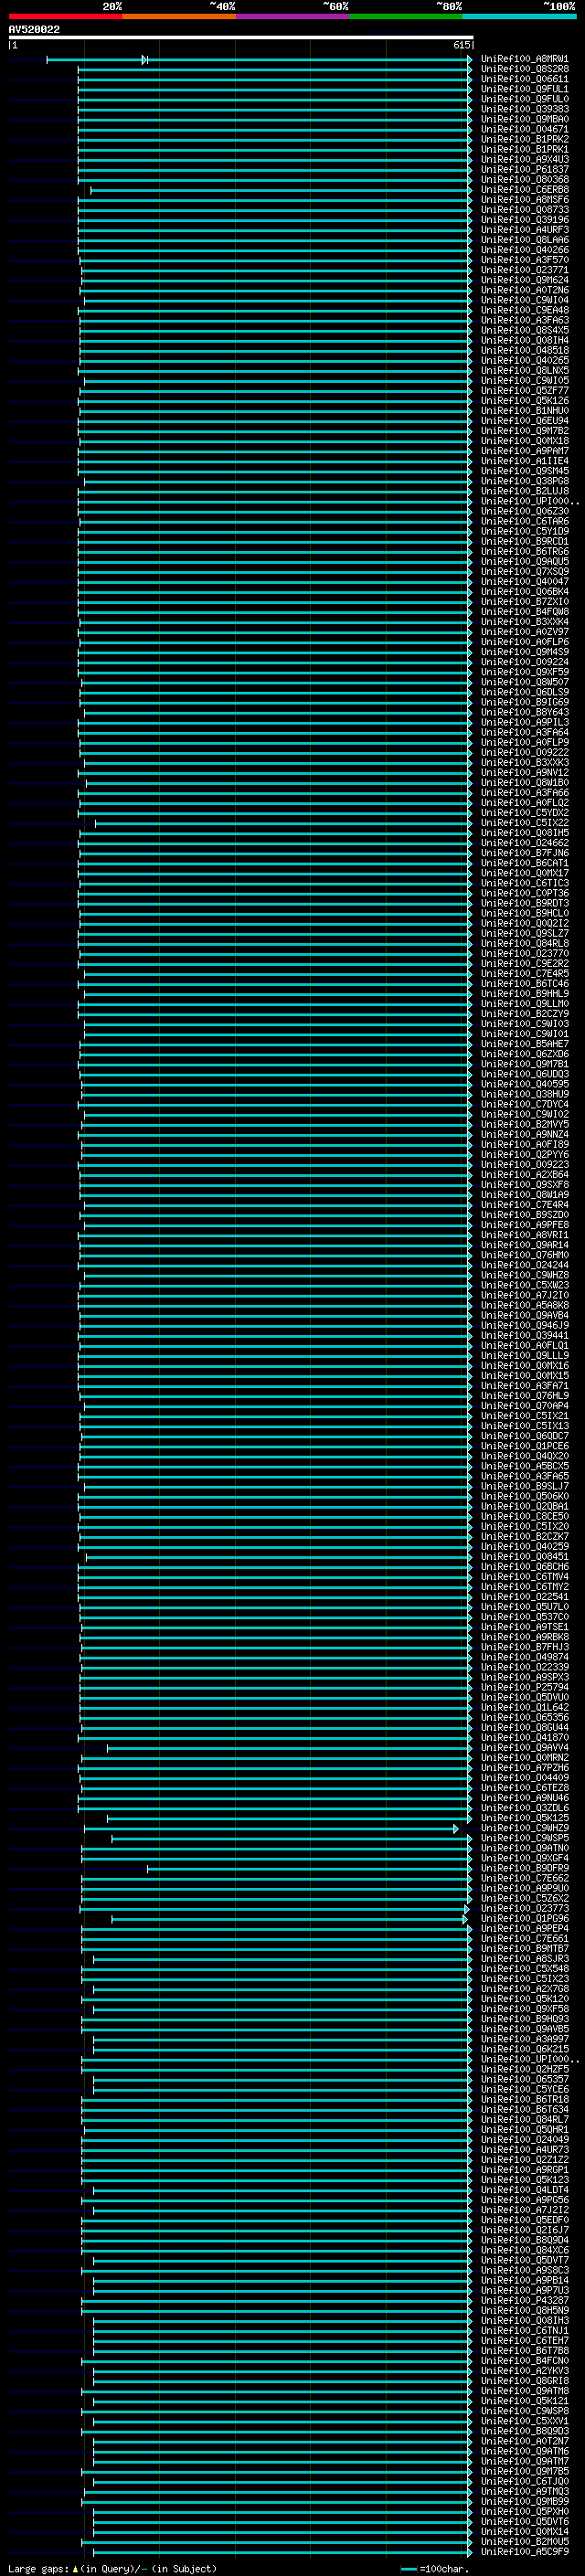
Task: Open UniRef100_Q5EDF0 entry
Action: [524, 2220]
